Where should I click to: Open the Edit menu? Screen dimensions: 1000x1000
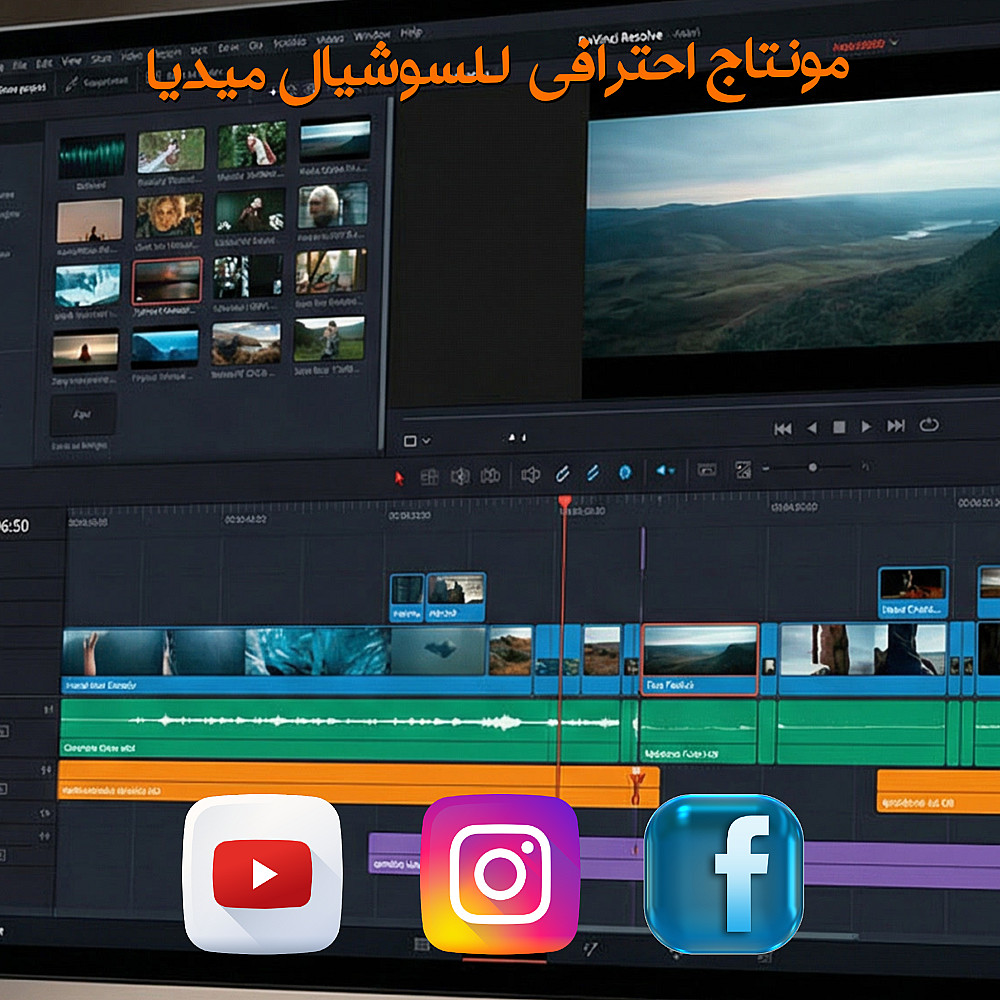44,63
